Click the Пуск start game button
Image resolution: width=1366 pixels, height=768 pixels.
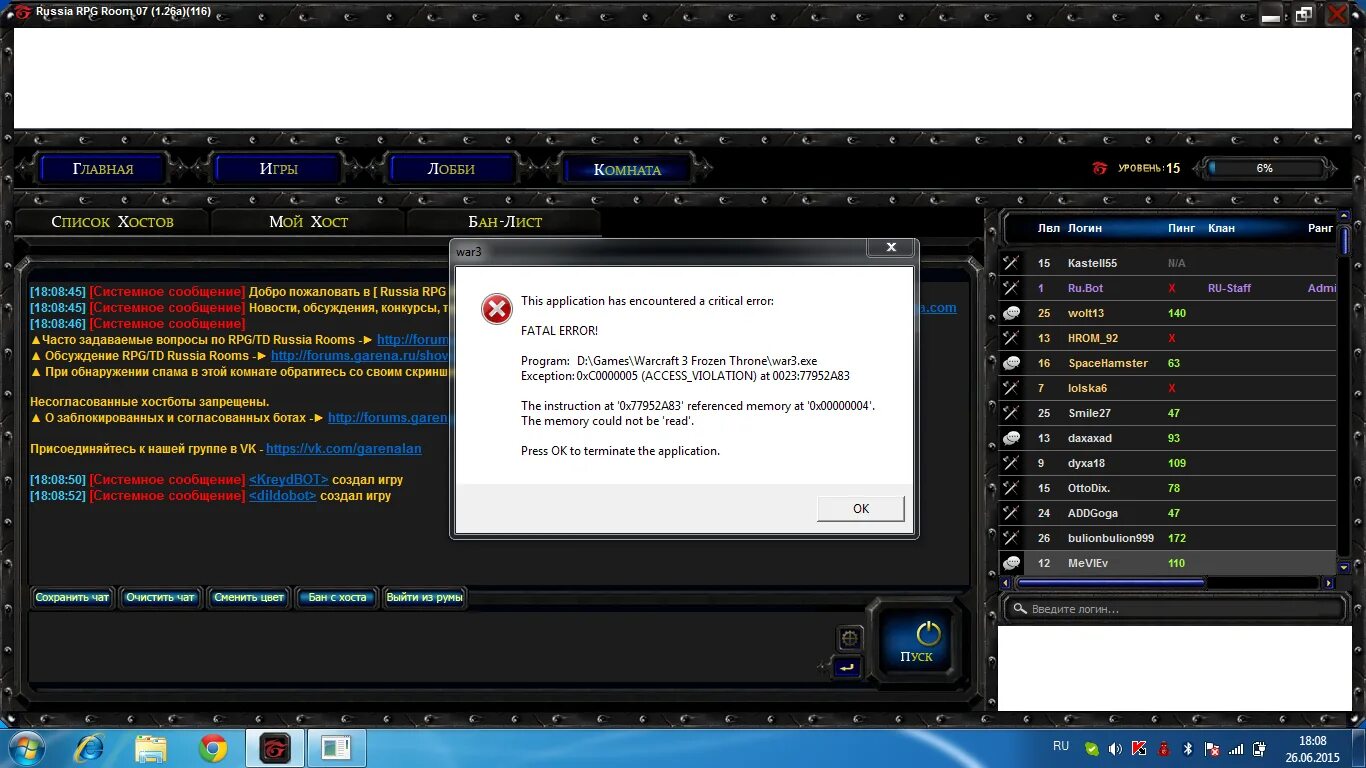pyautogui.click(x=916, y=643)
